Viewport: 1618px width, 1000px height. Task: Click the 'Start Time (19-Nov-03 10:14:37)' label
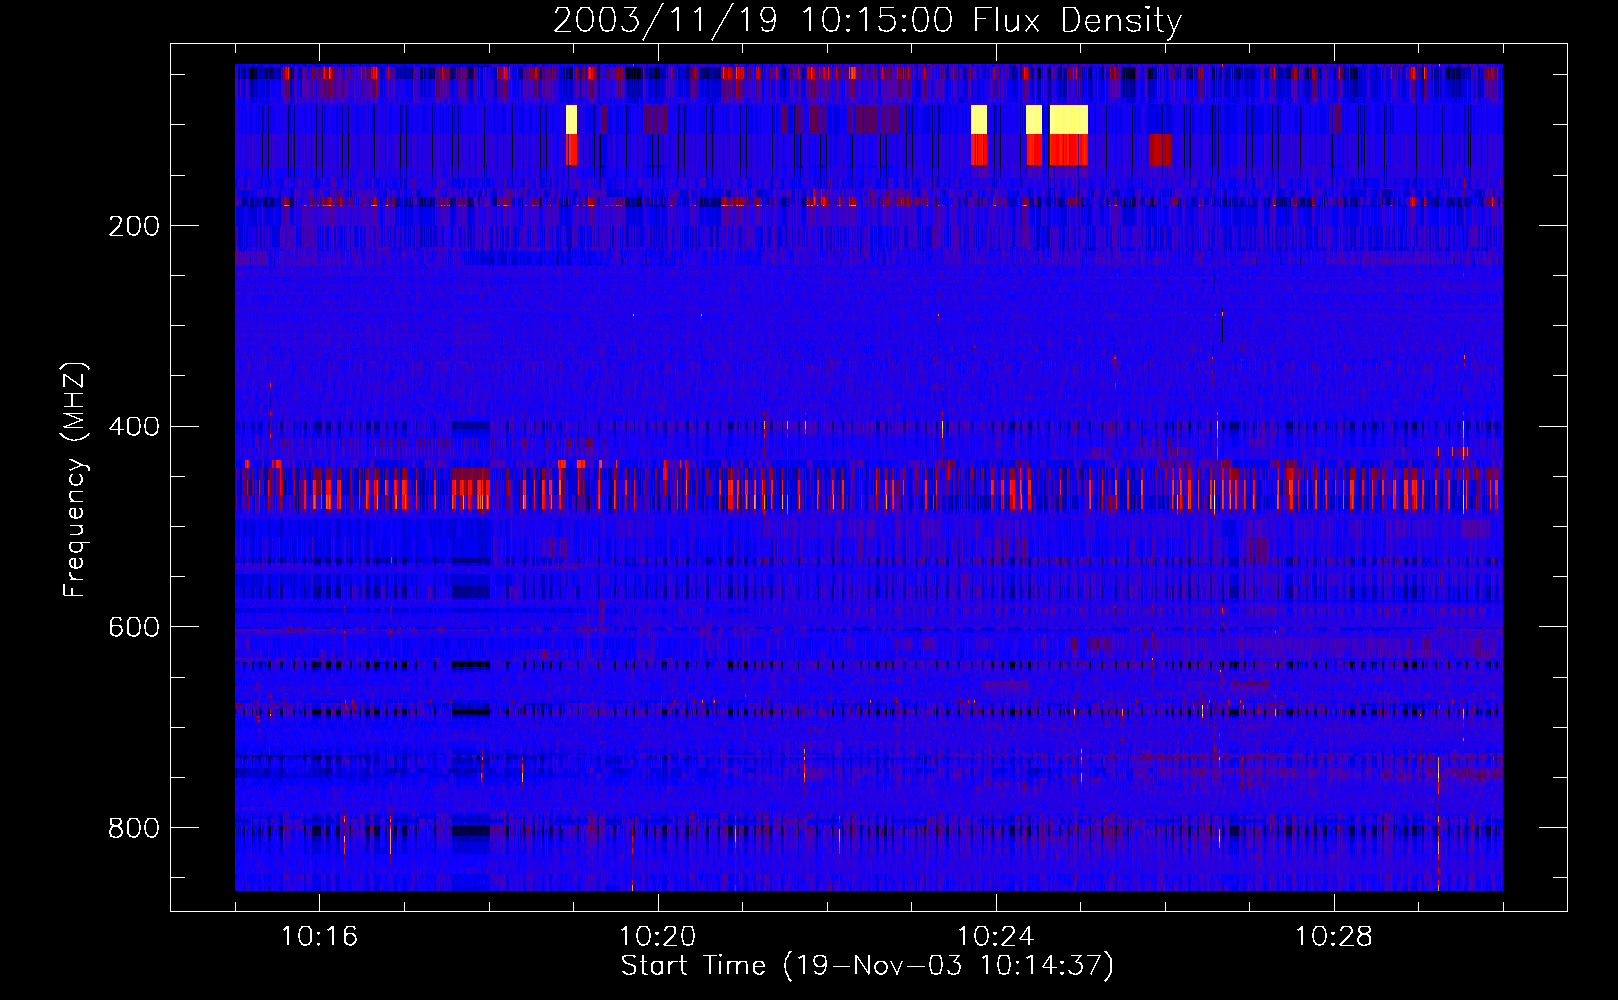[x=867, y=966]
